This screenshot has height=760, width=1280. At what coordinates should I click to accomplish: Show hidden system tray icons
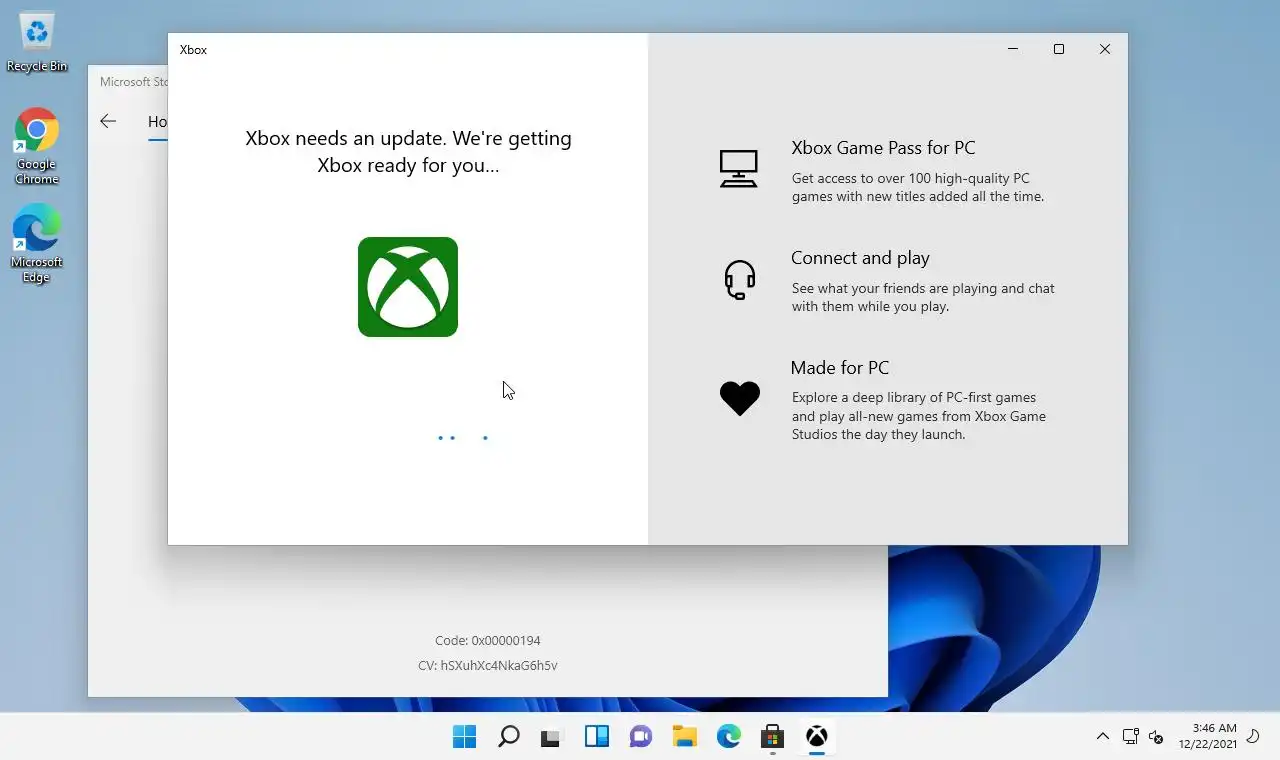point(1102,737)
